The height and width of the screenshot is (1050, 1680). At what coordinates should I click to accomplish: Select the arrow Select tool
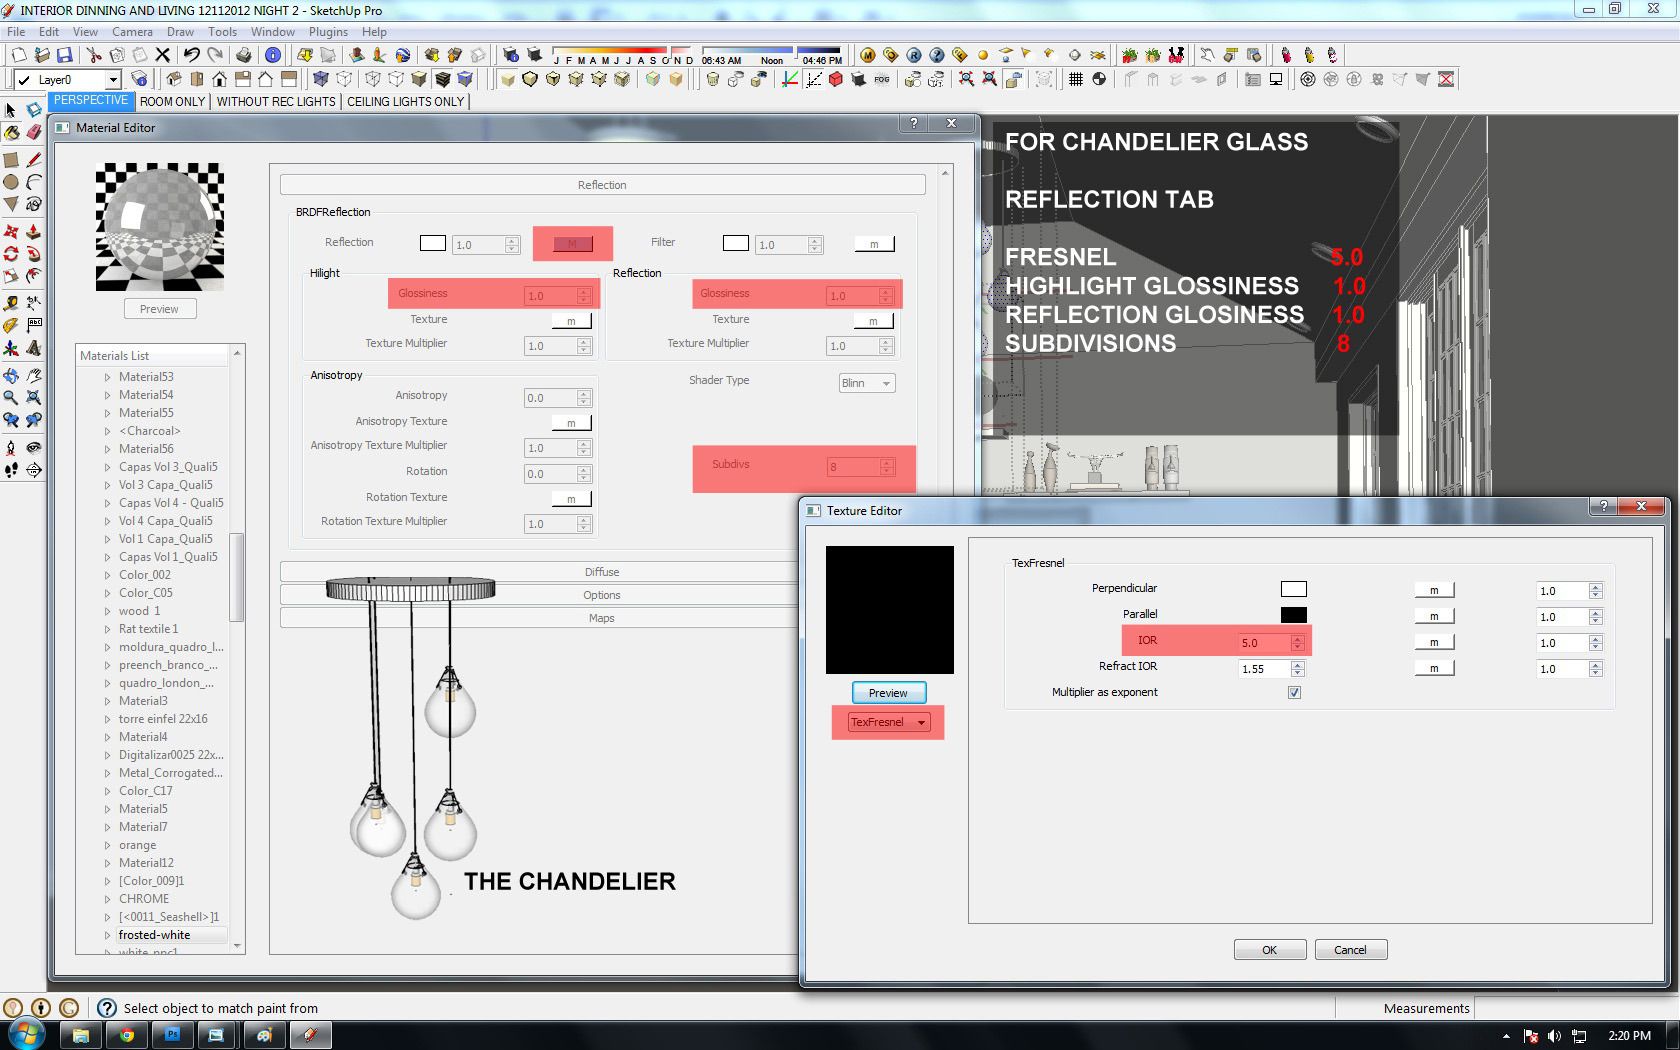[11, 110]
